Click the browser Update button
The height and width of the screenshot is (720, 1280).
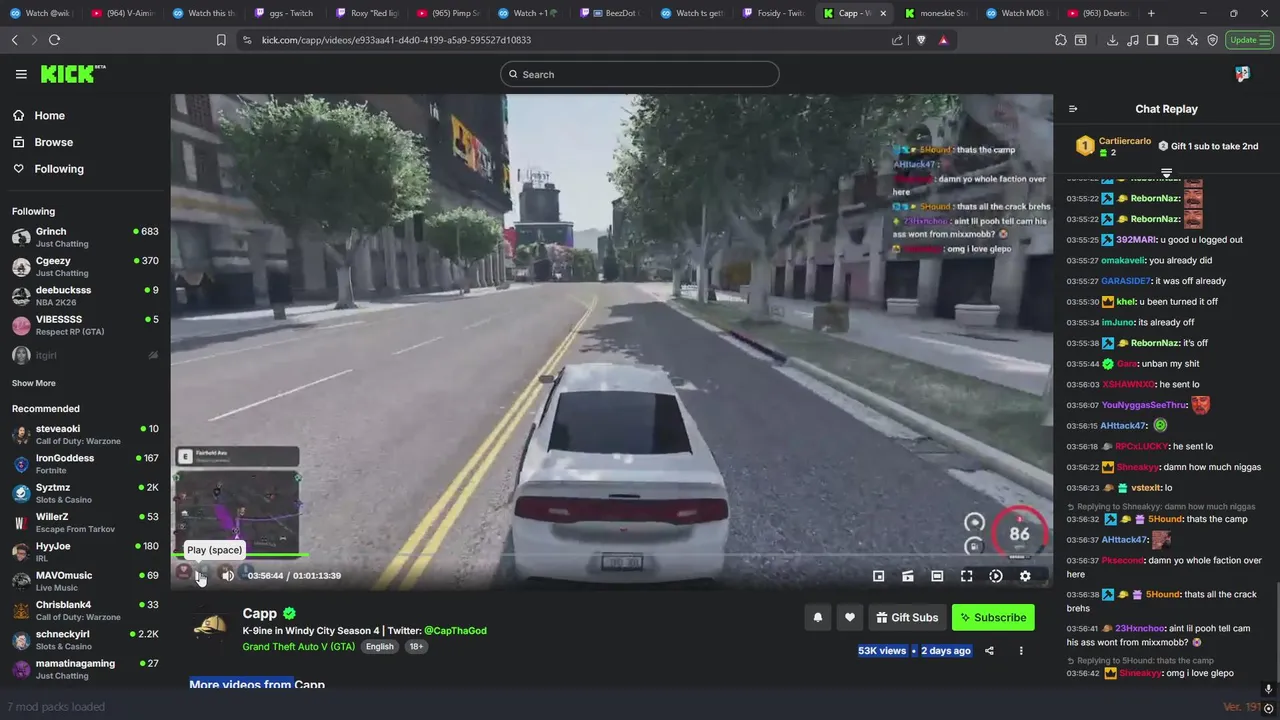[1250, 40]
